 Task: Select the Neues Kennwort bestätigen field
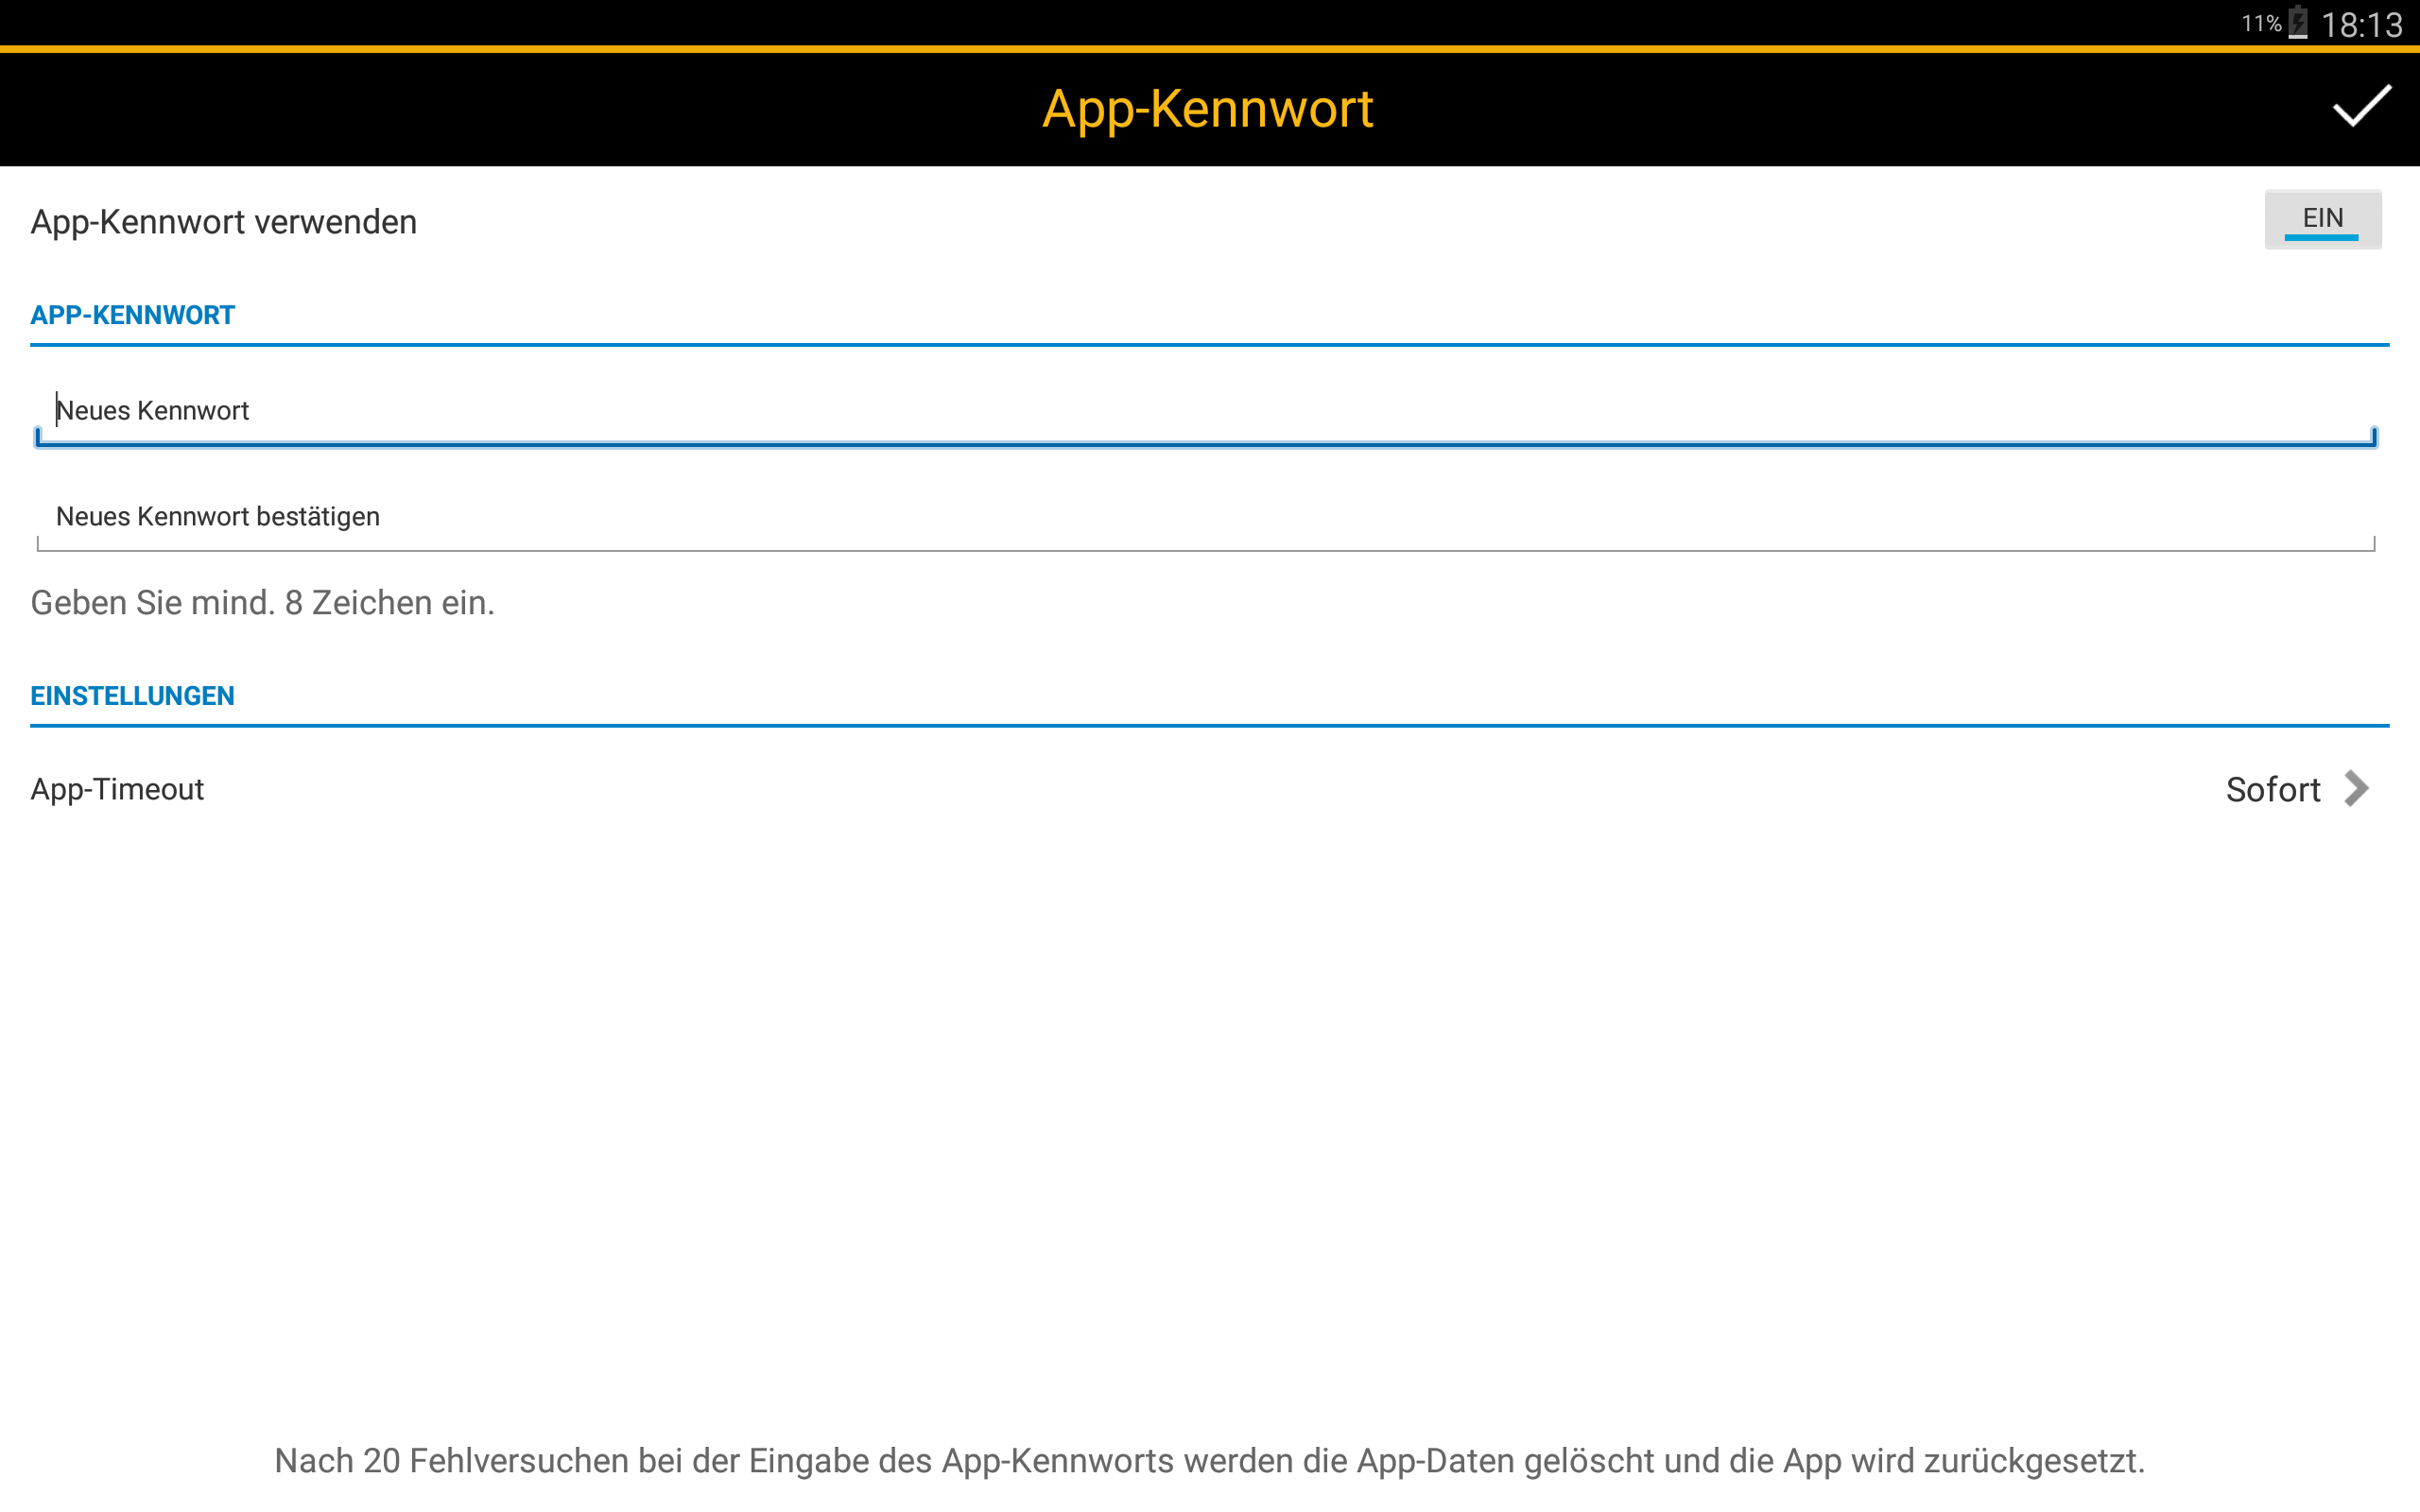1205,517
